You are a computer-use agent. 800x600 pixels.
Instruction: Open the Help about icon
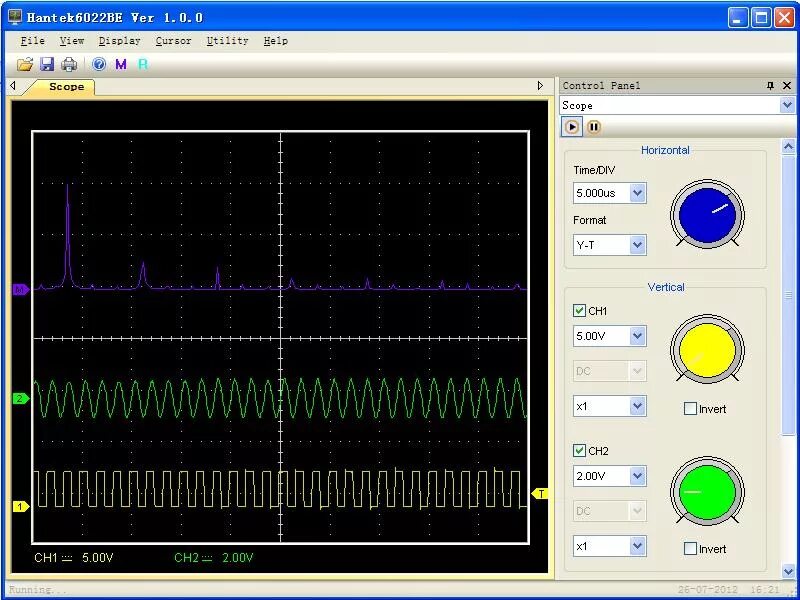tap(98, 63)
